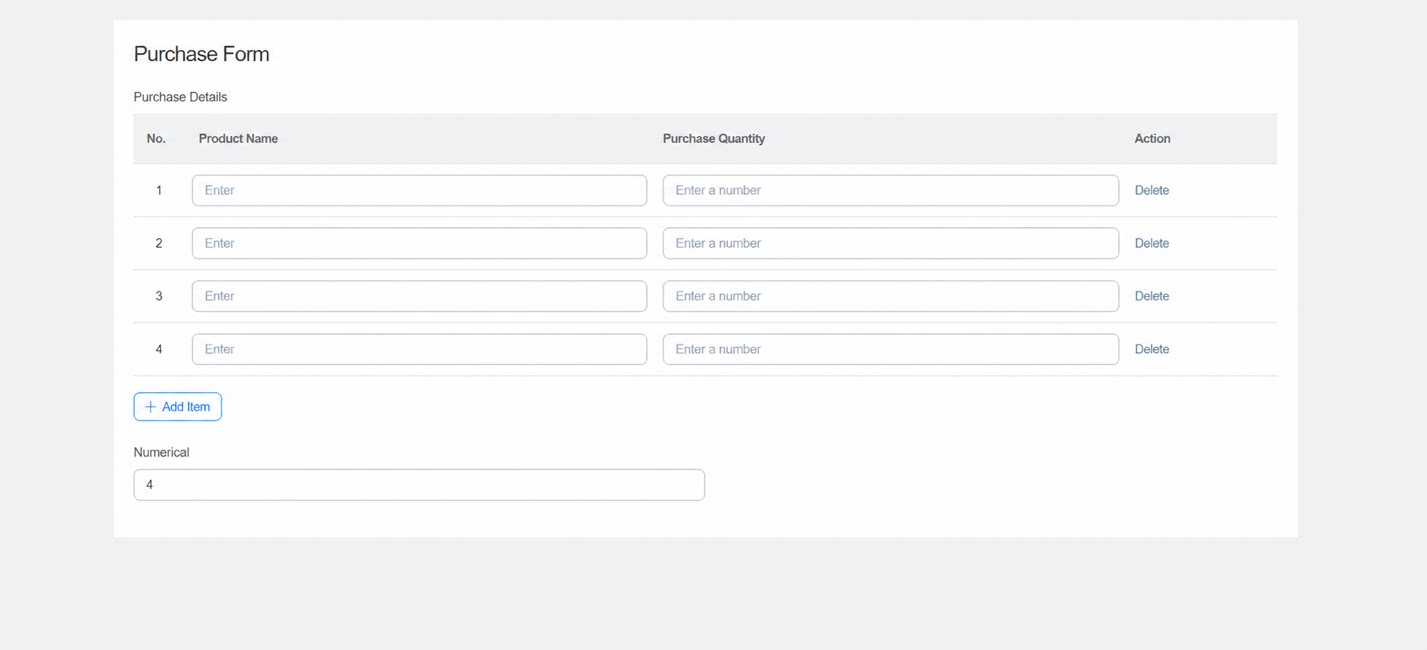1427x650 pixels.
Task: Select the Purchase Quantity field in row 3
Action: [891, 296]
